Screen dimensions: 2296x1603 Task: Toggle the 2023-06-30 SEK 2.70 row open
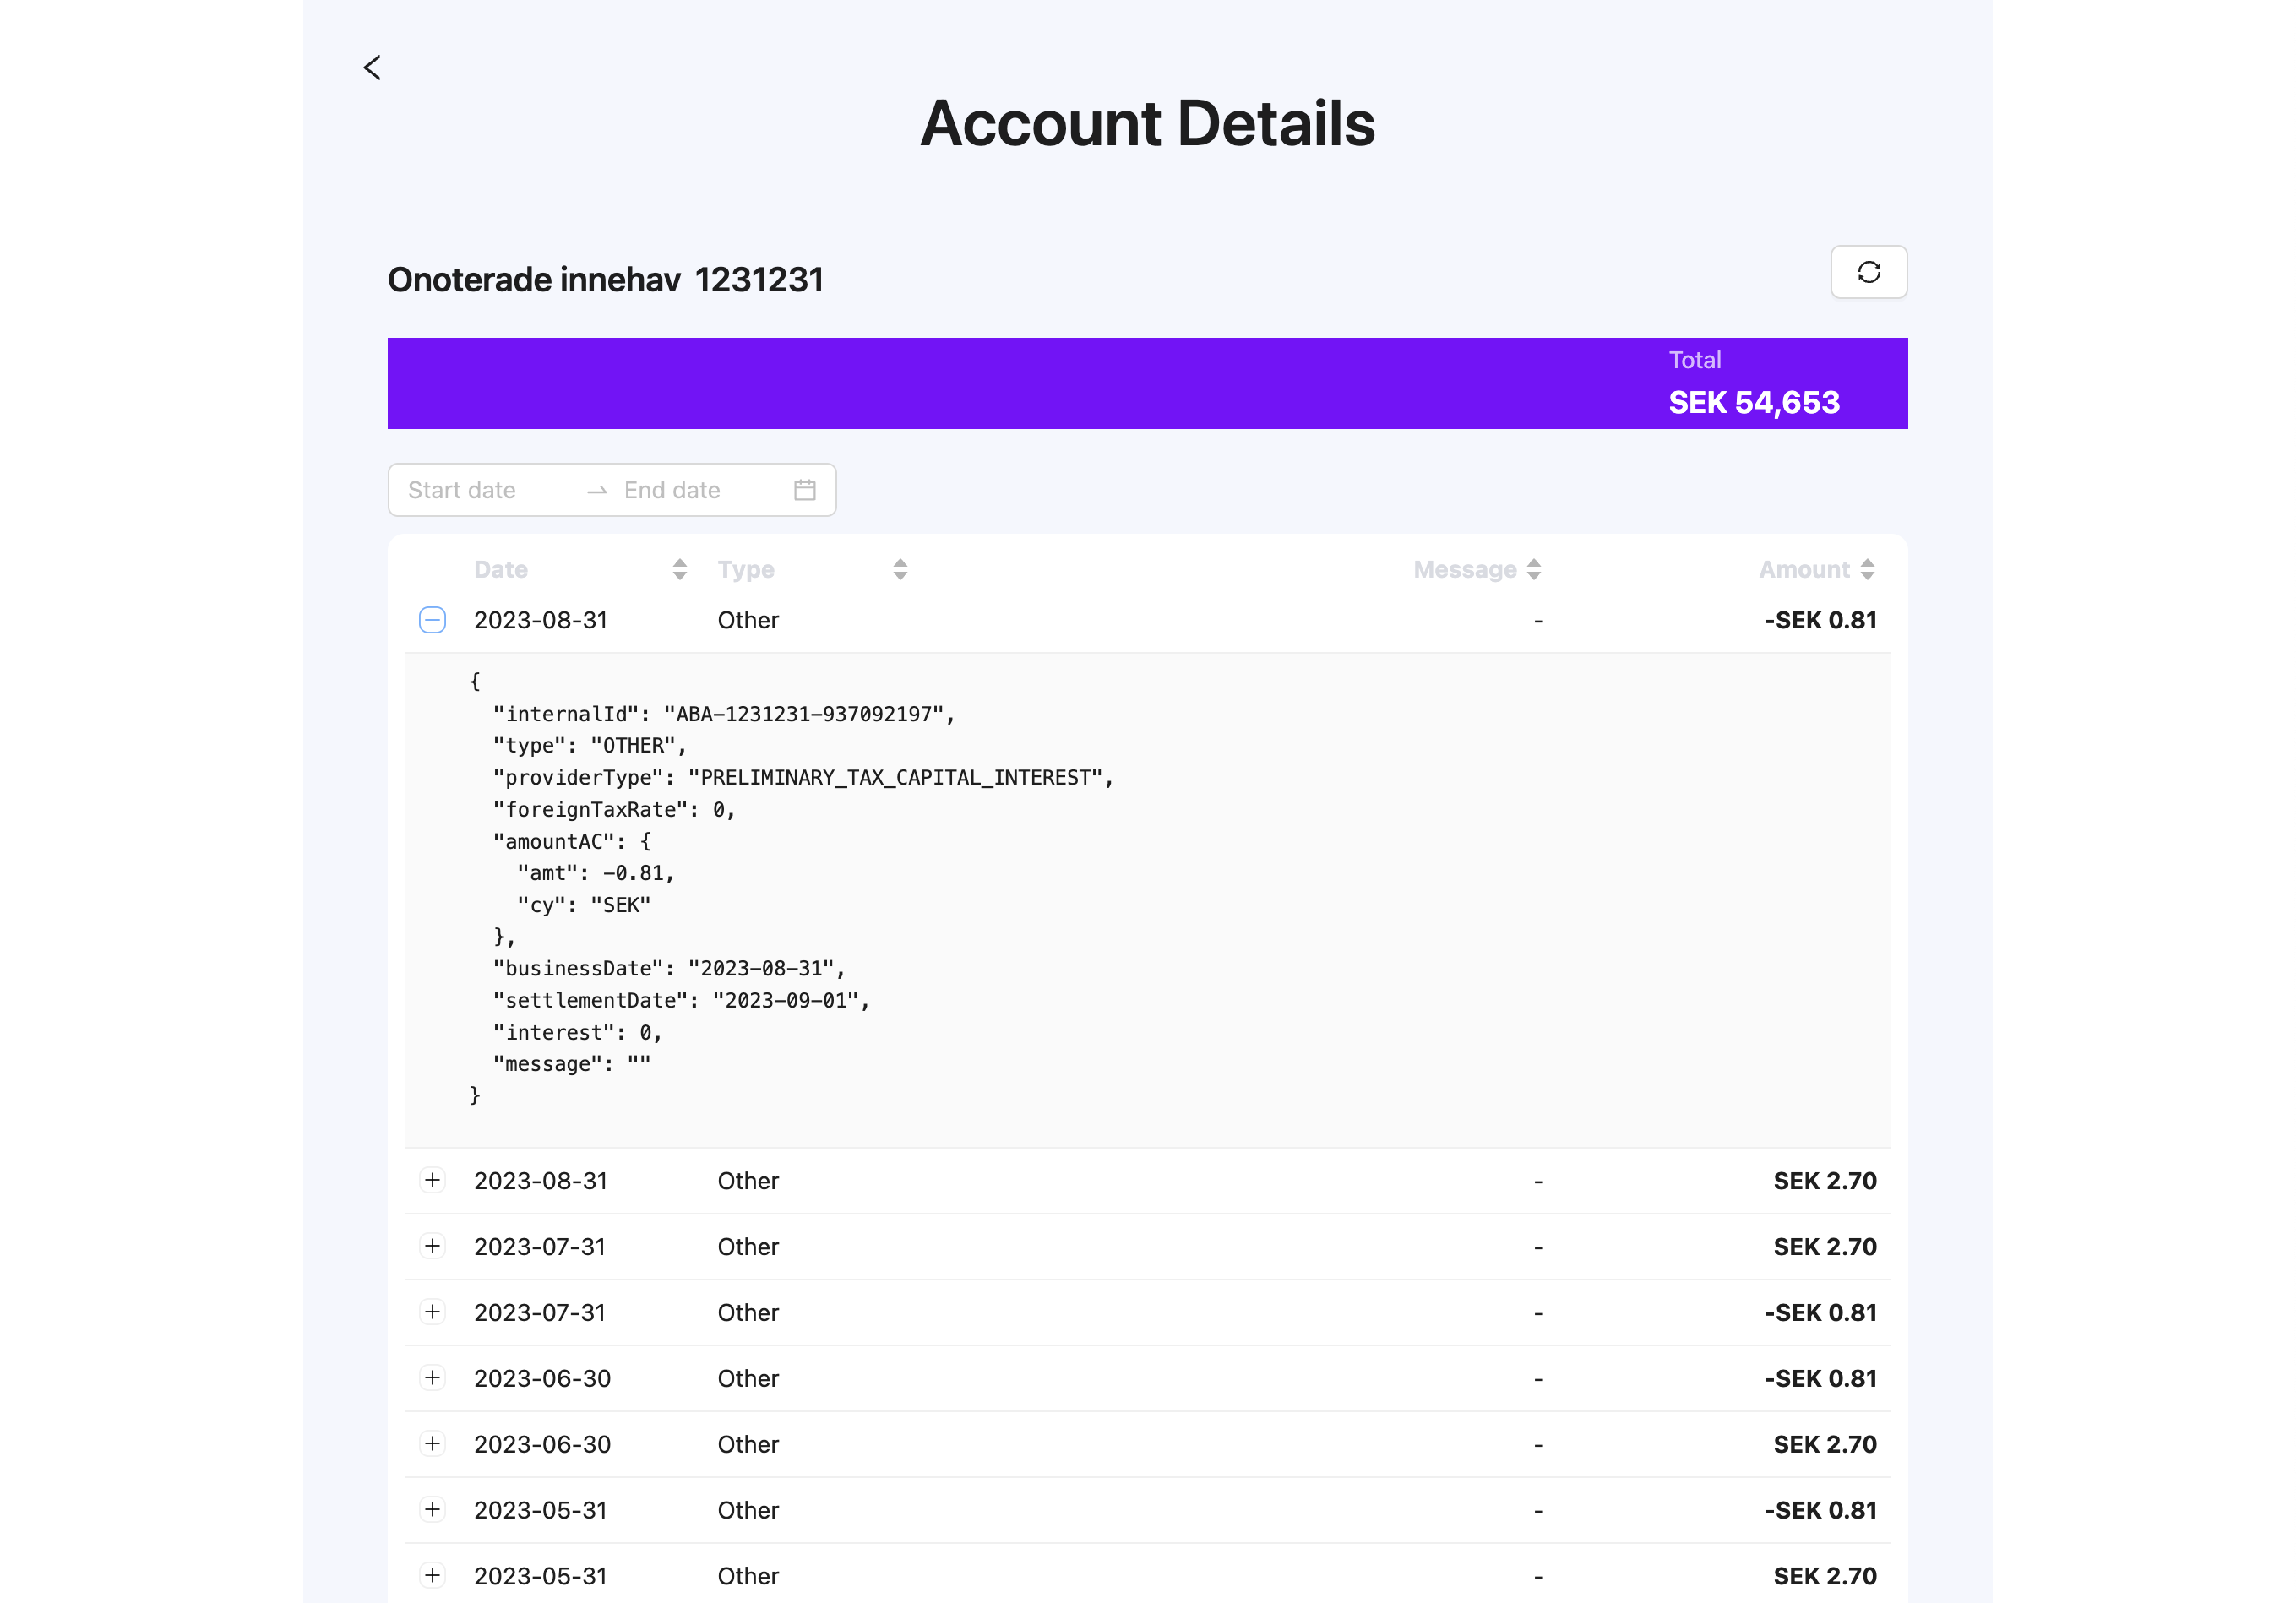(432, 1444)
